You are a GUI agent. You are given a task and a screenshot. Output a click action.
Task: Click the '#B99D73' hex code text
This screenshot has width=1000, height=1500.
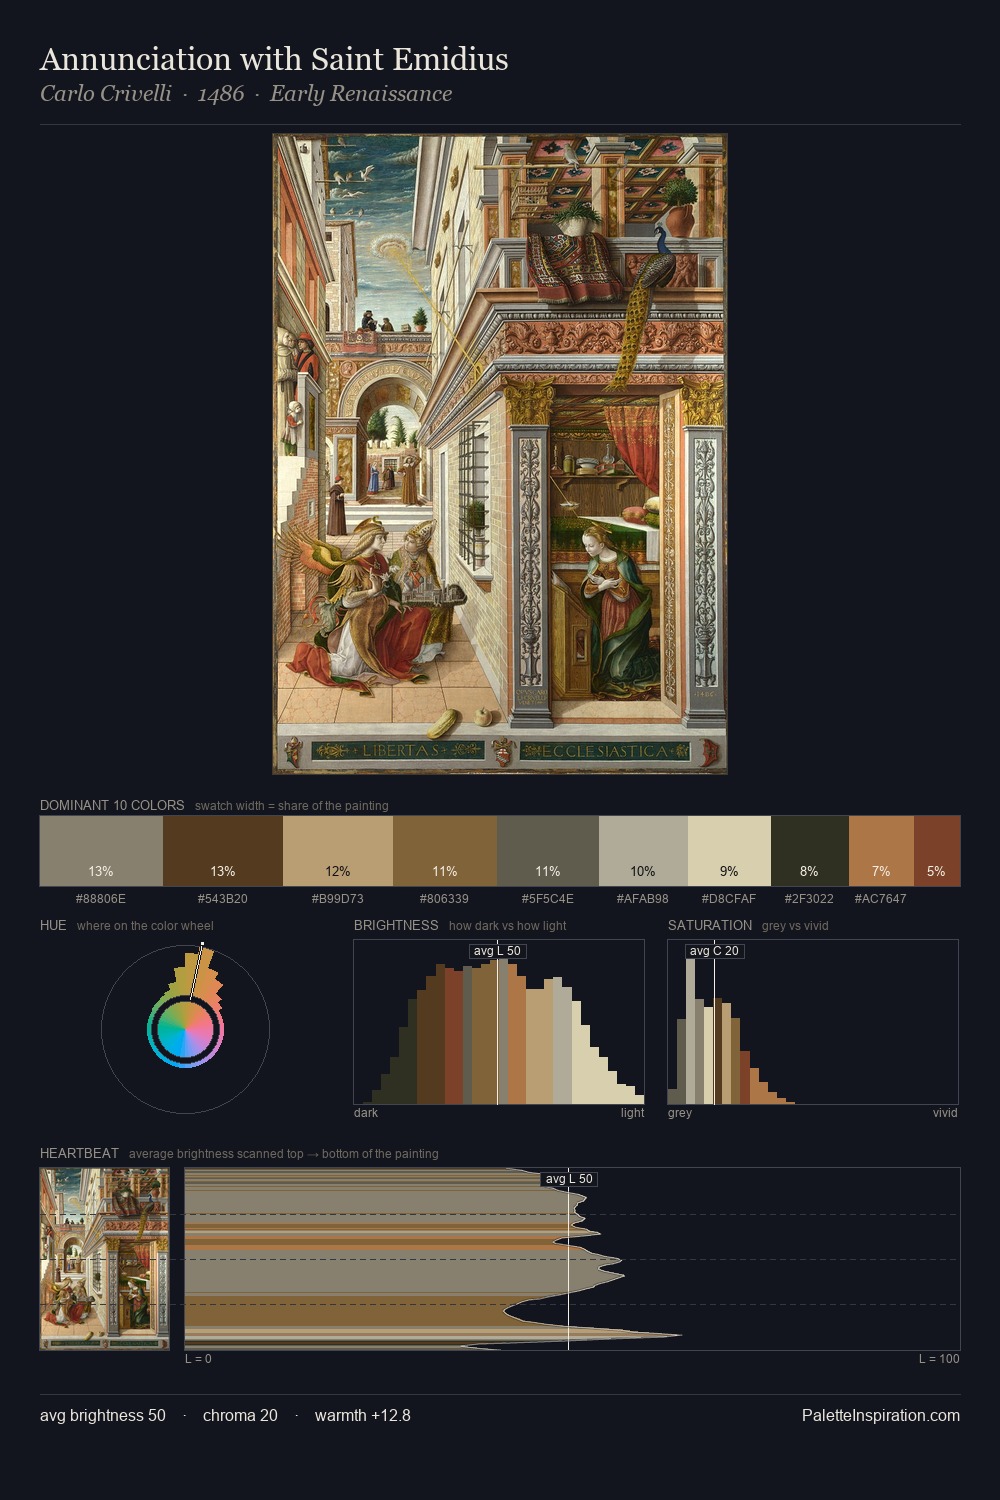click(338, 898)
